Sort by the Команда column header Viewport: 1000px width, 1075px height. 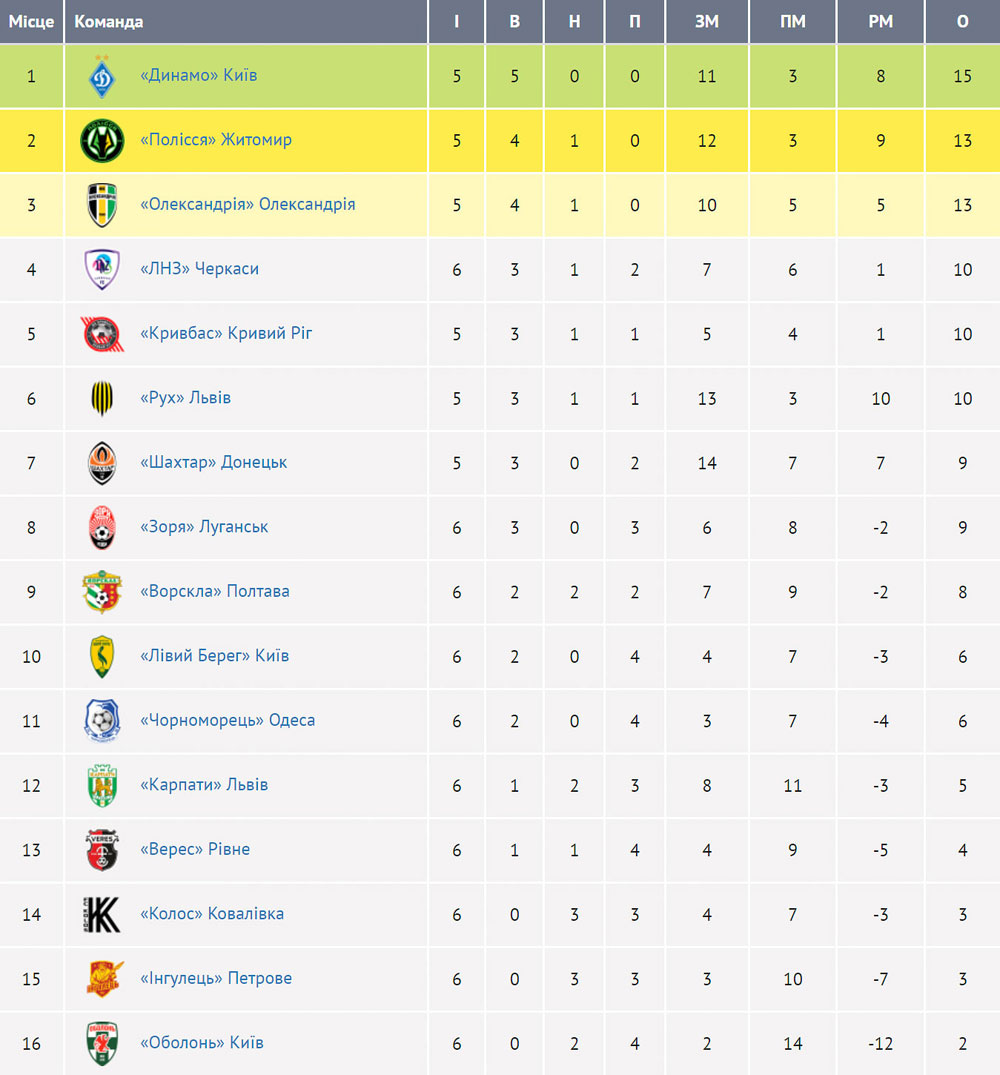(108, 21)
